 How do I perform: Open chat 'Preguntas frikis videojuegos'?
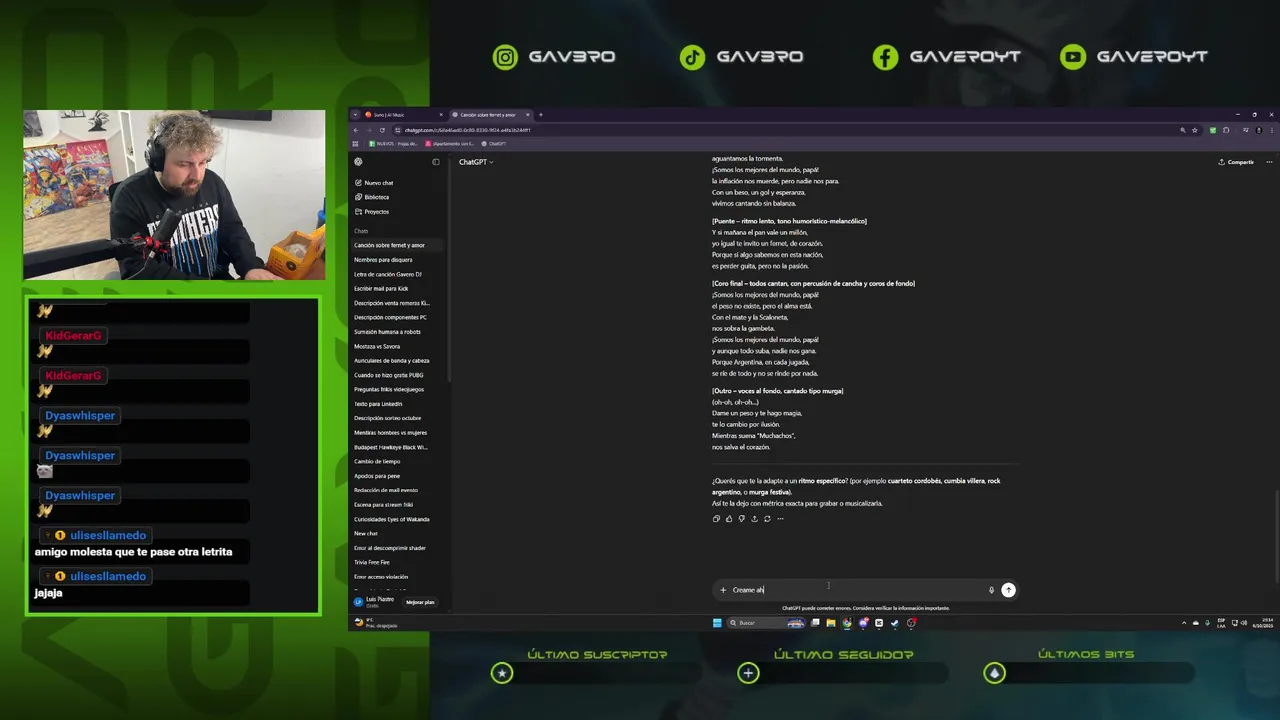(x=389, y=389)
